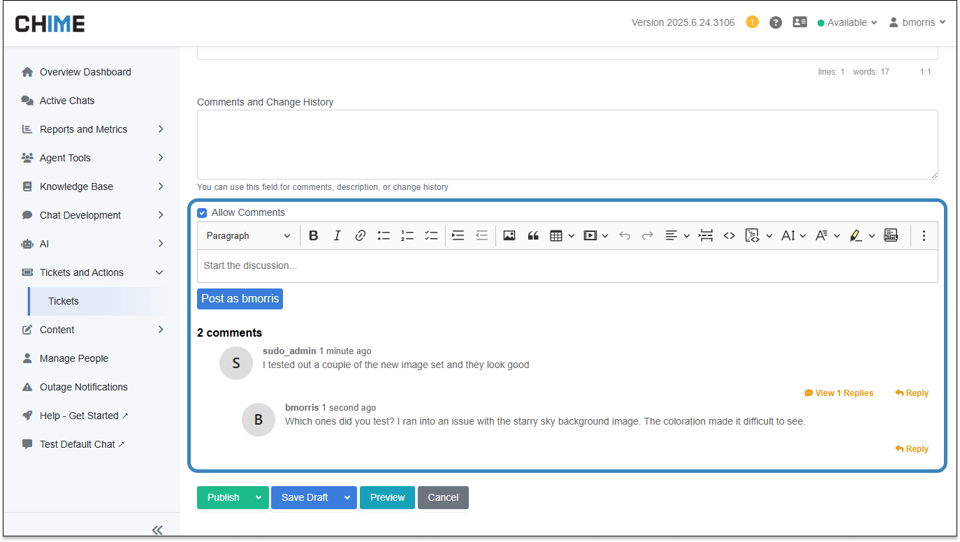This screenshot has height=542, width=960.
Task: Apply the highlighter marker
Action: coord(856,236)
